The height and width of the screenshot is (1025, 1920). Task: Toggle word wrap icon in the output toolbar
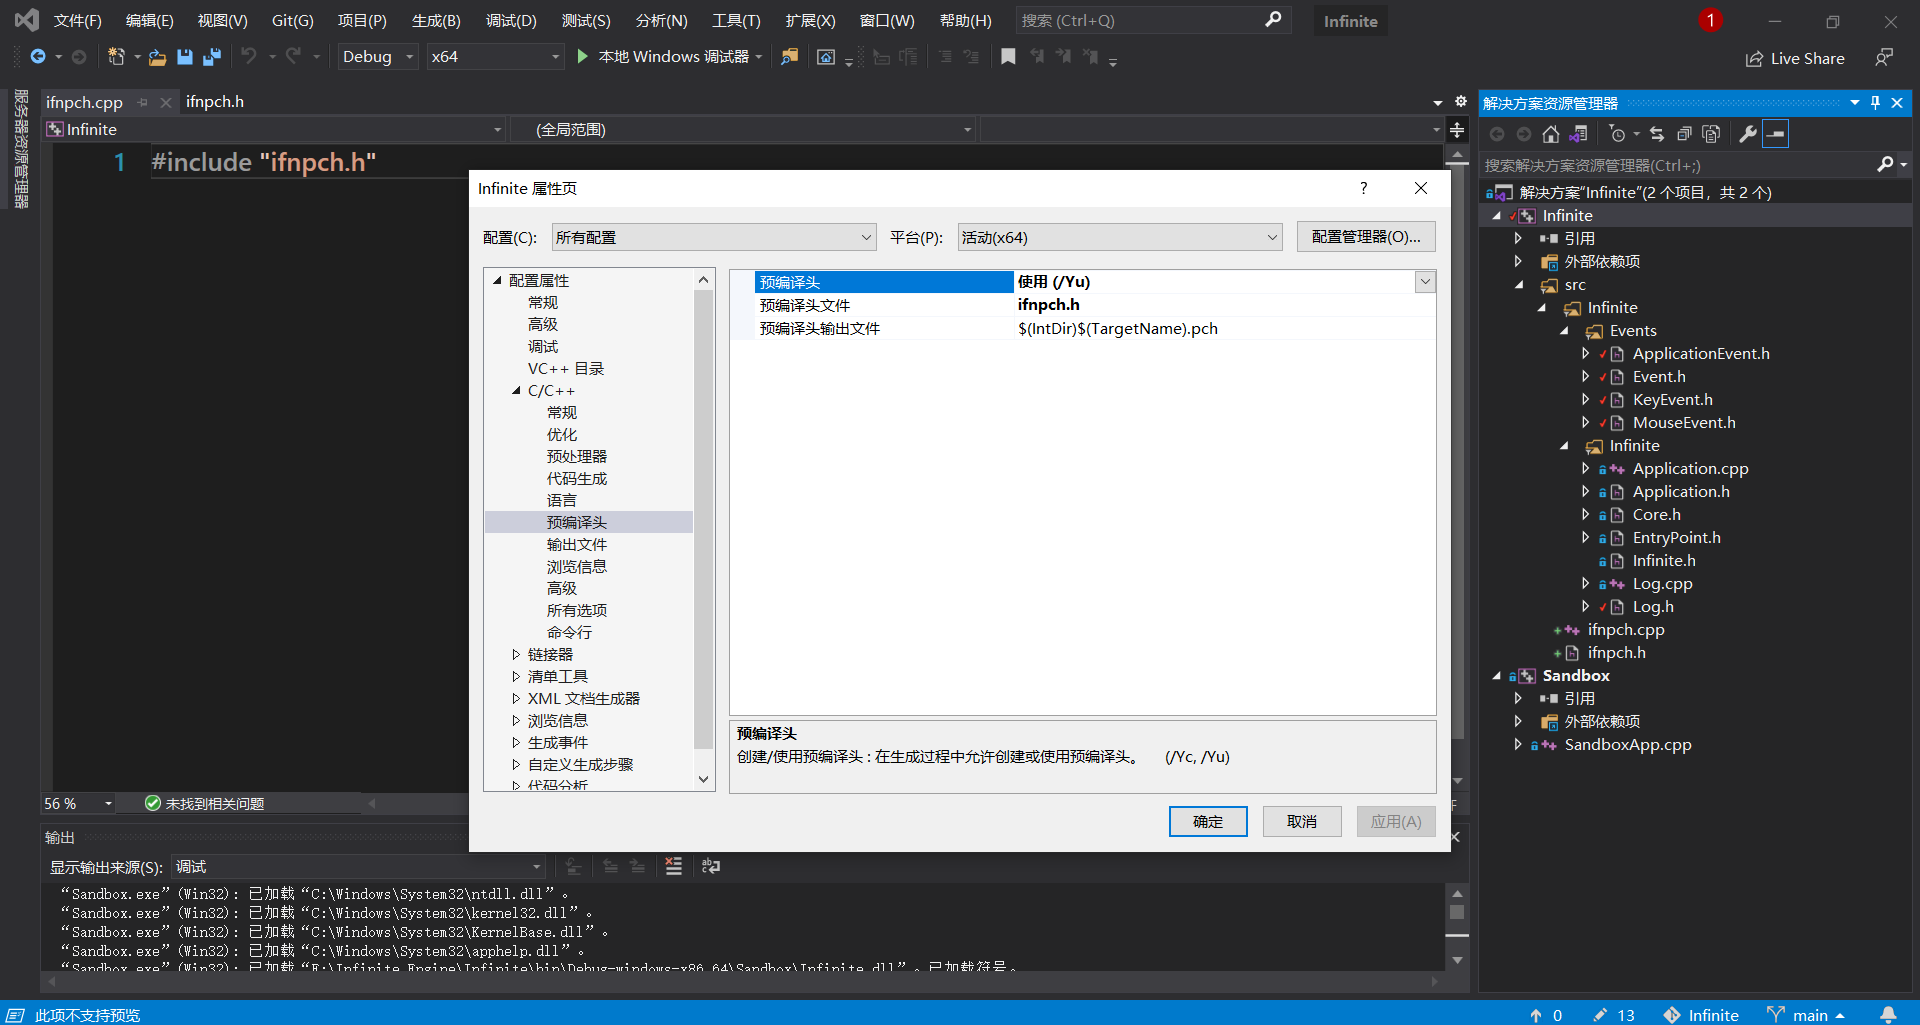point(711,867)
